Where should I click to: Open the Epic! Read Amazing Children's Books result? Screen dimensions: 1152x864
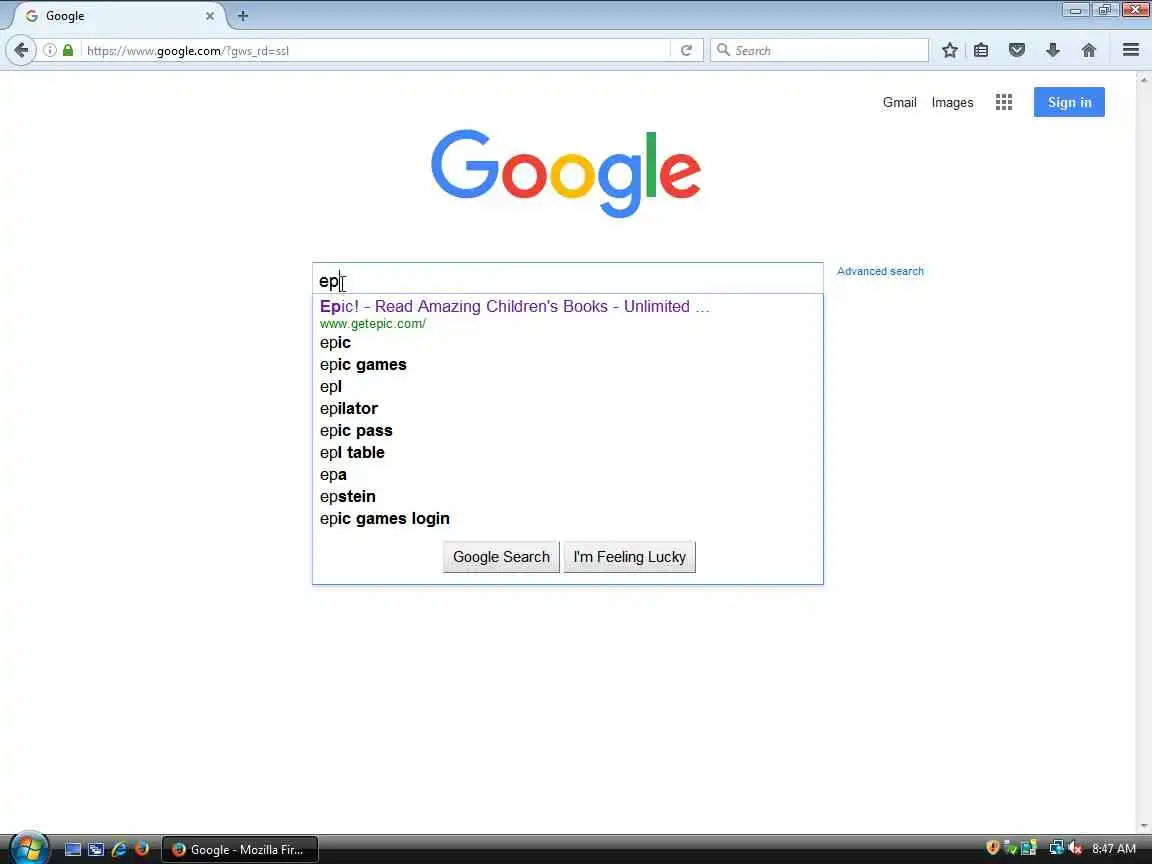pos(514,306)
